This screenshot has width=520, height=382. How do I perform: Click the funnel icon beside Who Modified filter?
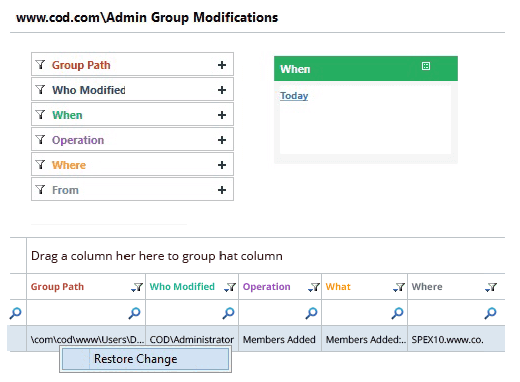pyautogui.click(x=40, y=89)
